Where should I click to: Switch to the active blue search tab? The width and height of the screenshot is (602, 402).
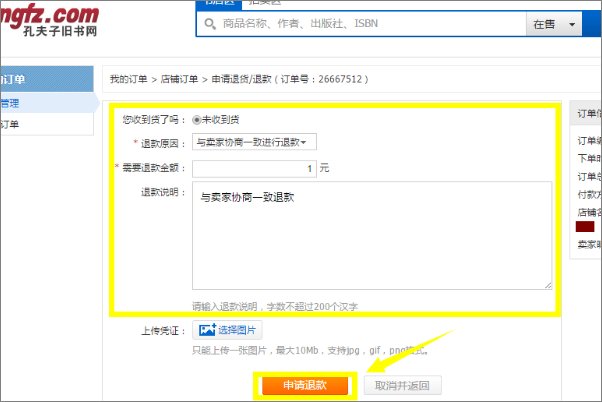coord(219,4)
